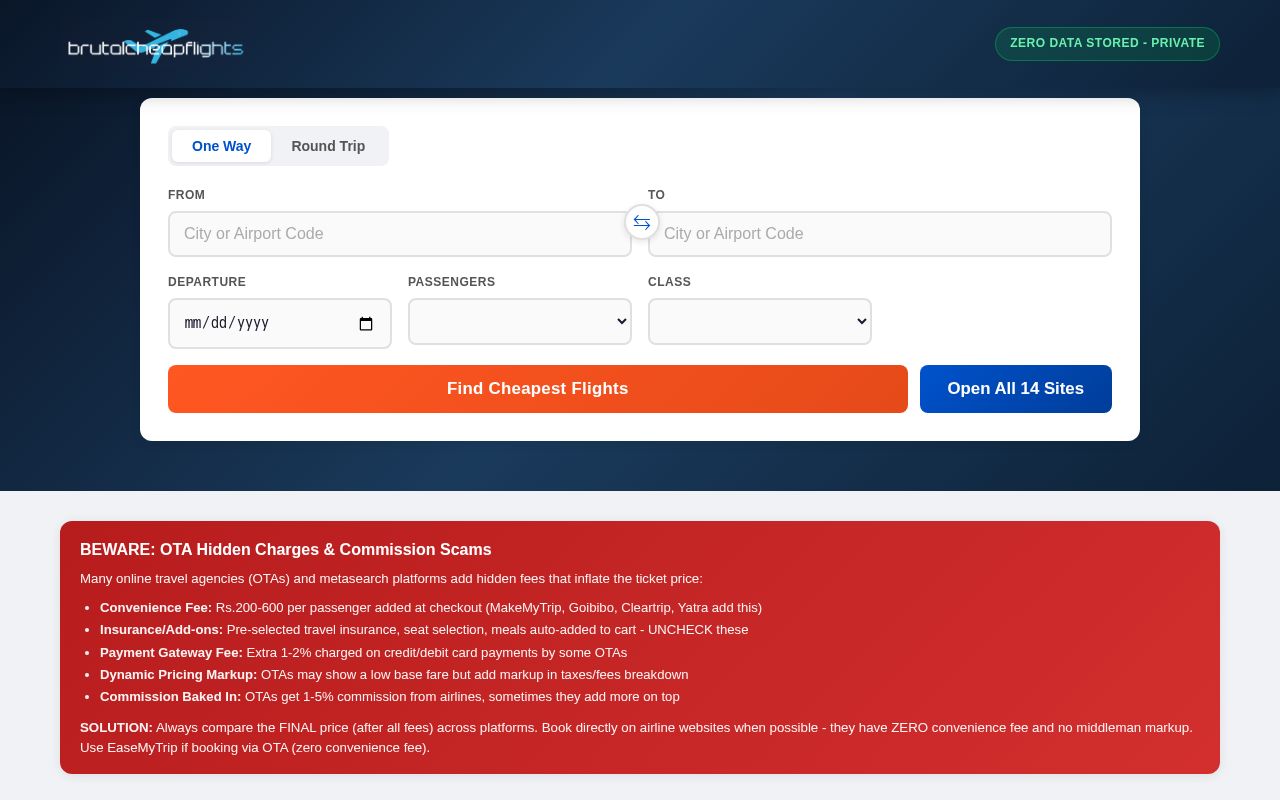Switch to the Round Trip tab

[x=328, y=146]
